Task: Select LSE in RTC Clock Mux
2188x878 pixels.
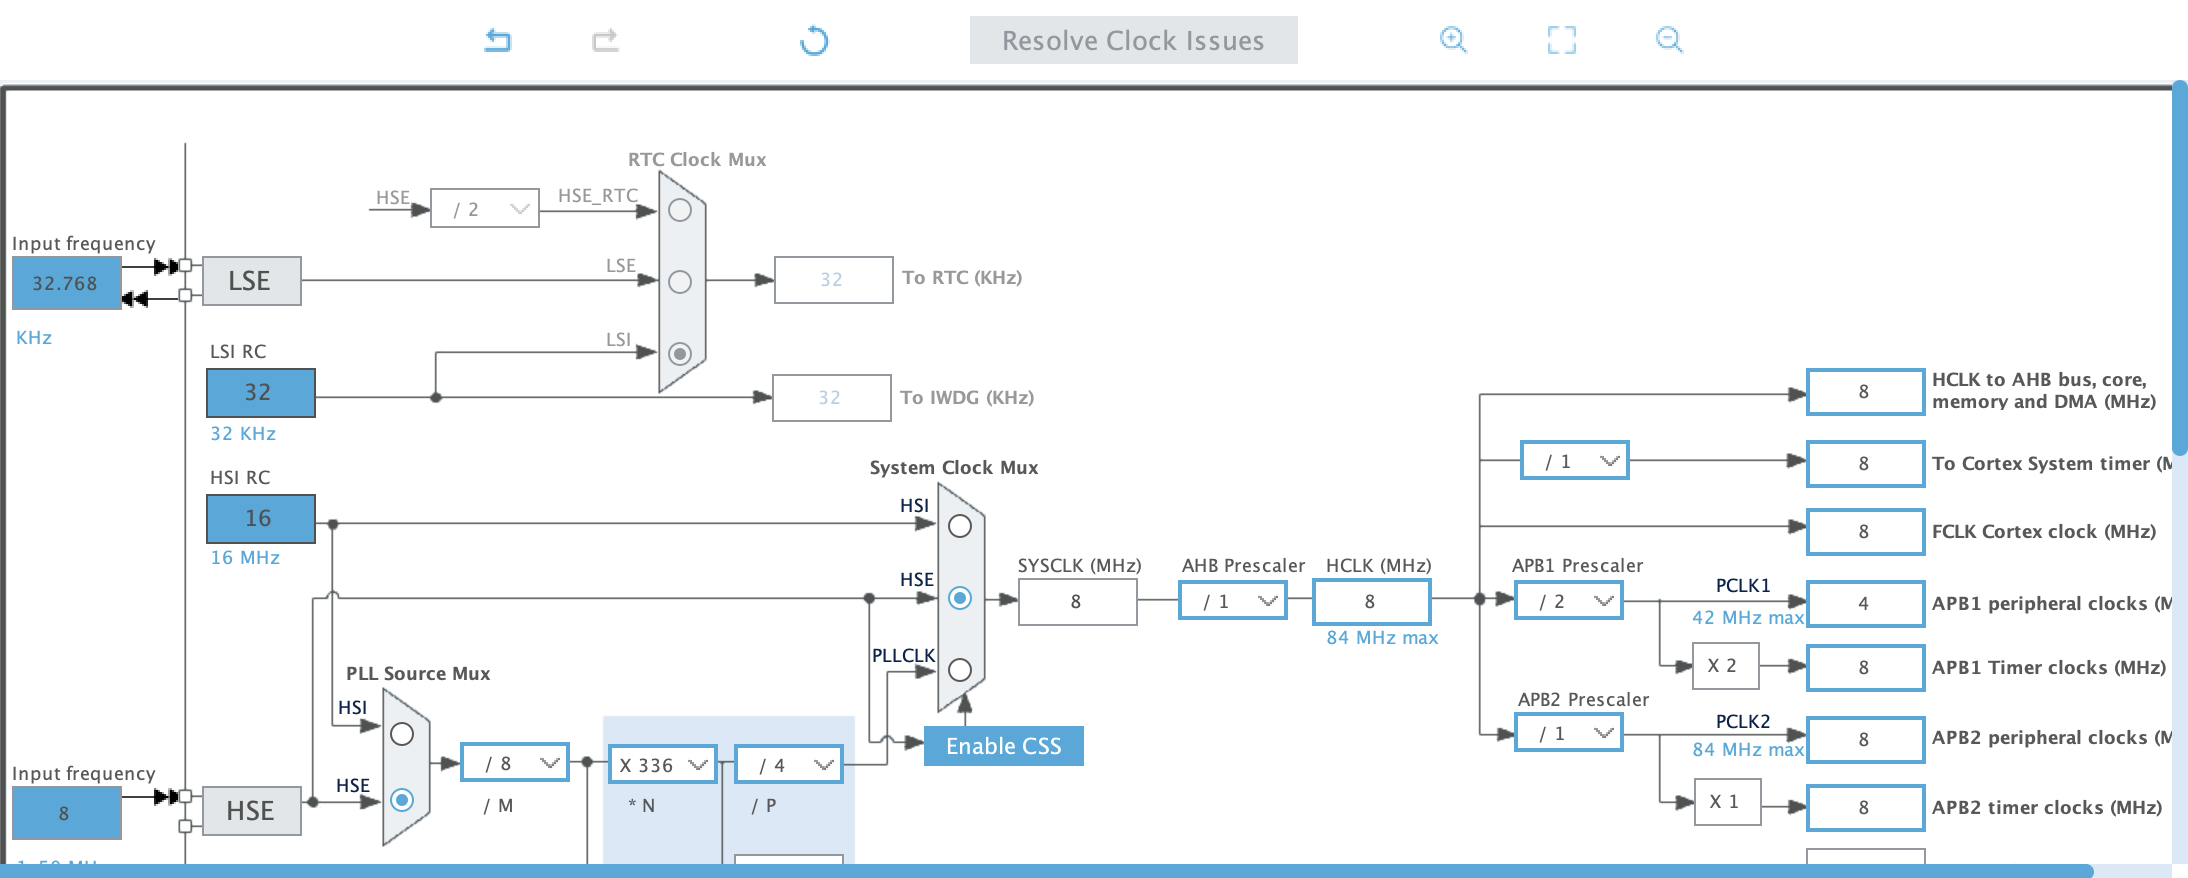Action: click(x=680, y=282)
